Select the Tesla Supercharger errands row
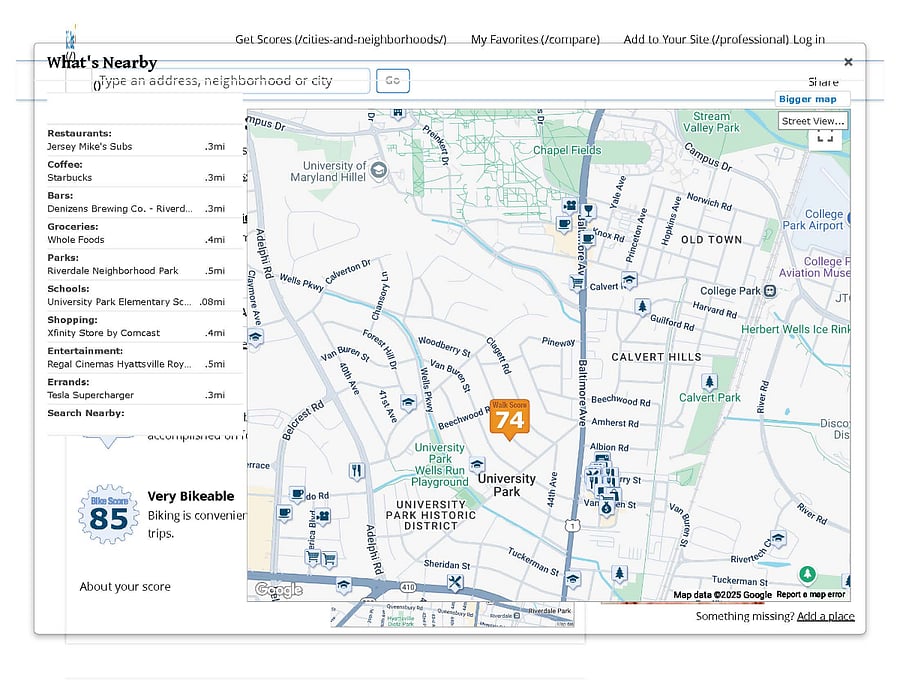 [x=137, y=394]
